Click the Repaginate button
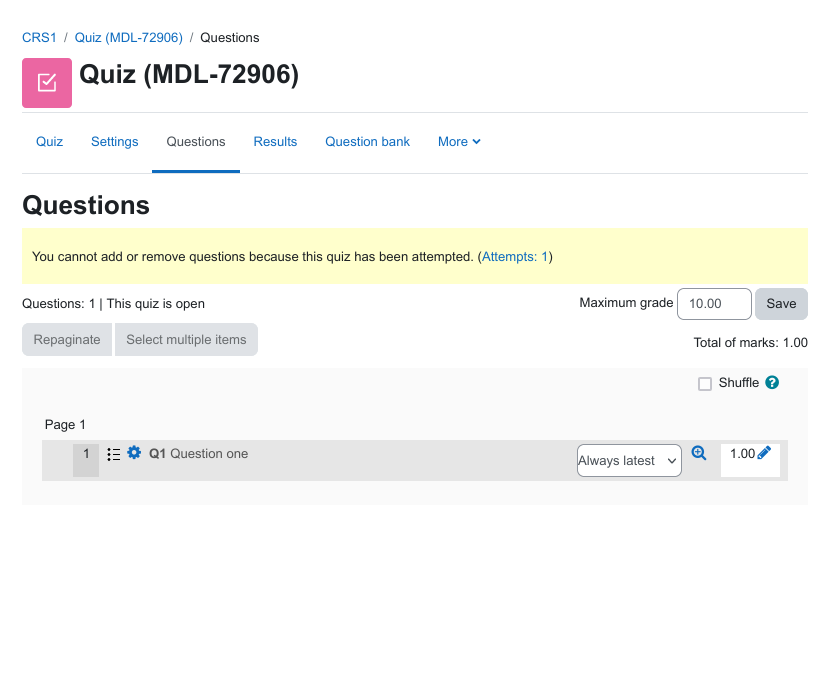This screenshot has height=680, width=830. 67,340
